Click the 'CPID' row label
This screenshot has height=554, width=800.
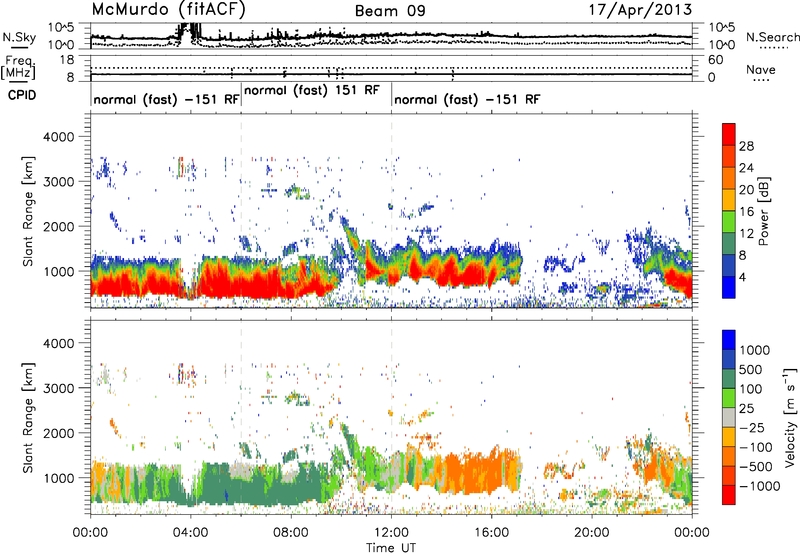[22, 95]
